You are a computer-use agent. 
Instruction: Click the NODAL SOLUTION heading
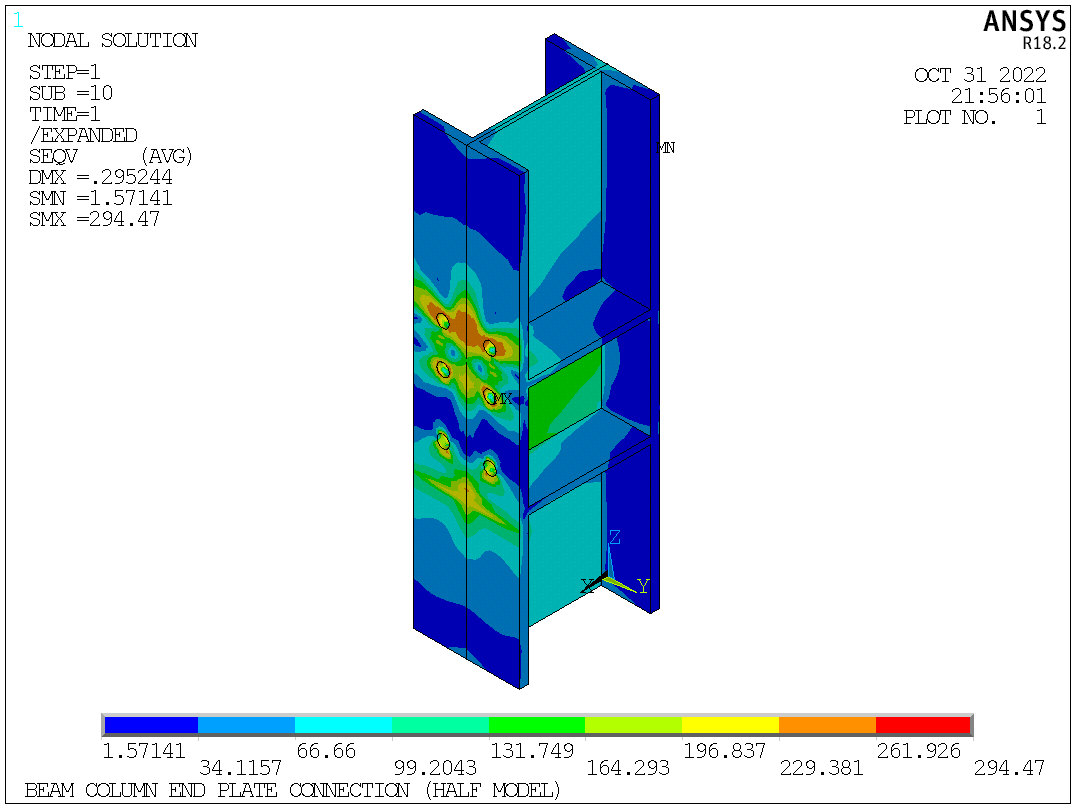[112, 41]
